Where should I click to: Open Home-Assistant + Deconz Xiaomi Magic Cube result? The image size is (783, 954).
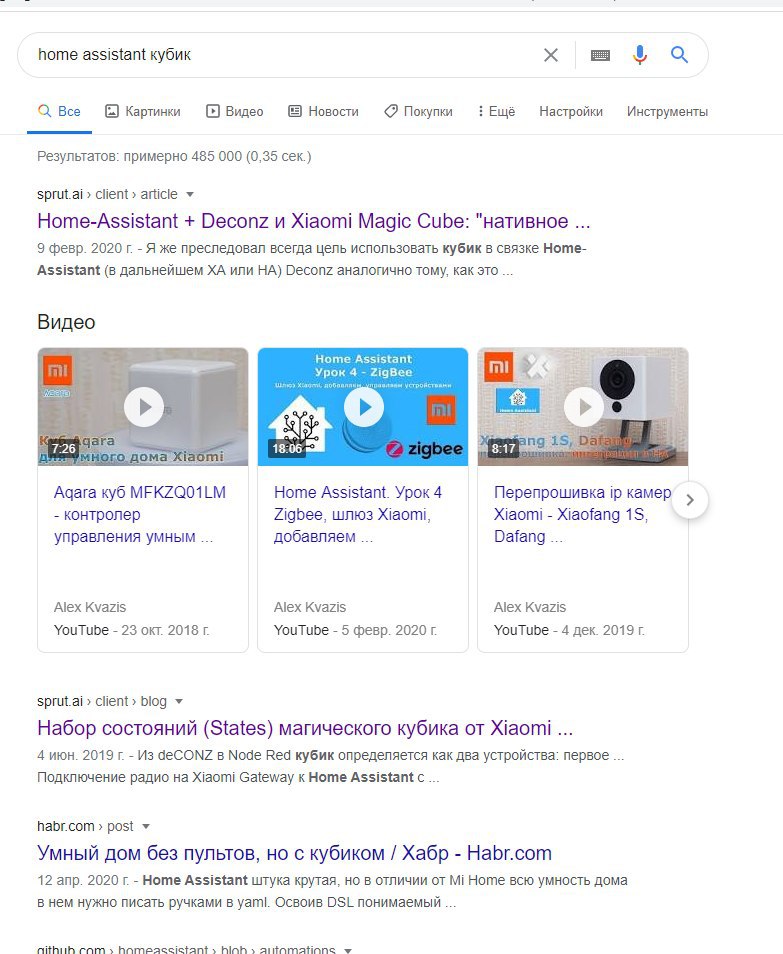313,221
